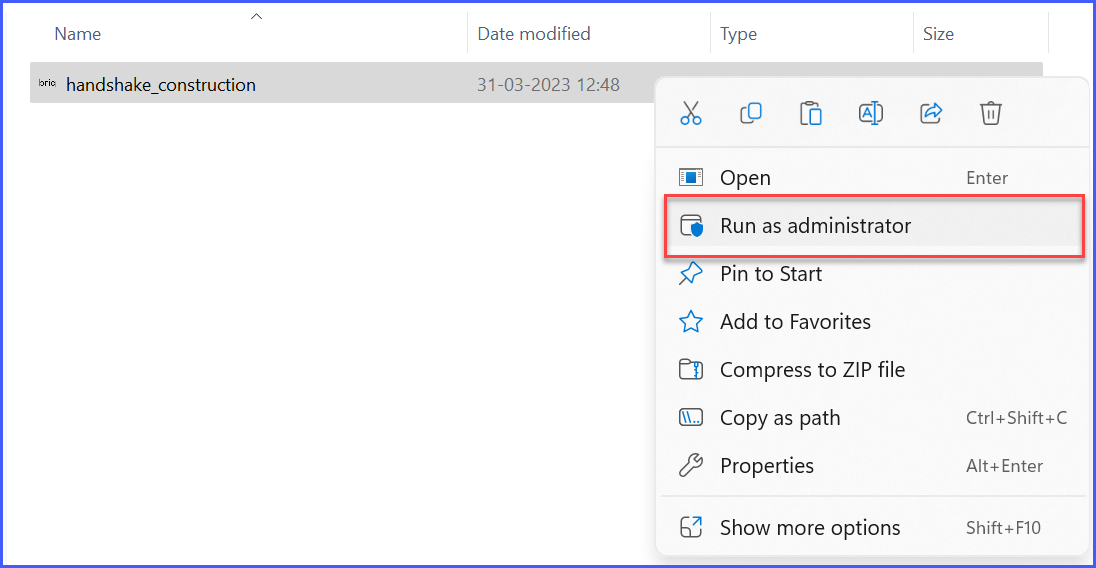Click the Cut scissors icon
1096x568 pixels.
coord(691,113)
